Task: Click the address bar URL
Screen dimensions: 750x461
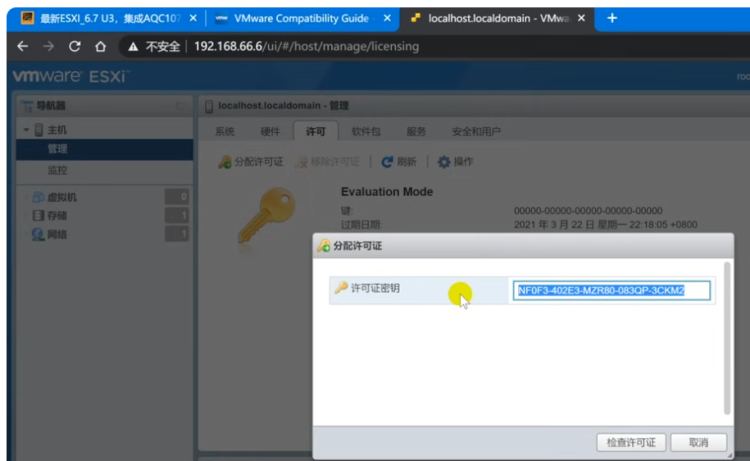Action: [x=306, y=46]
